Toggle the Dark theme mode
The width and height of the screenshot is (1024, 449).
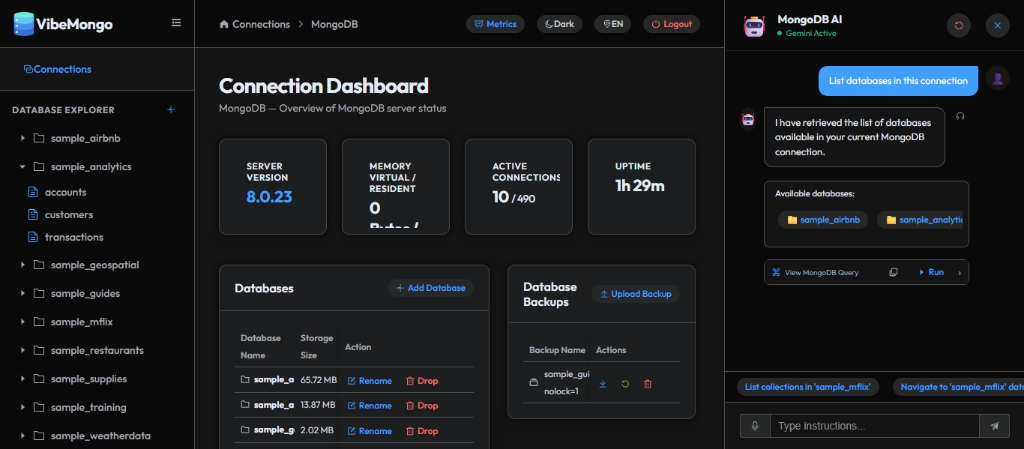click(559, 24)
